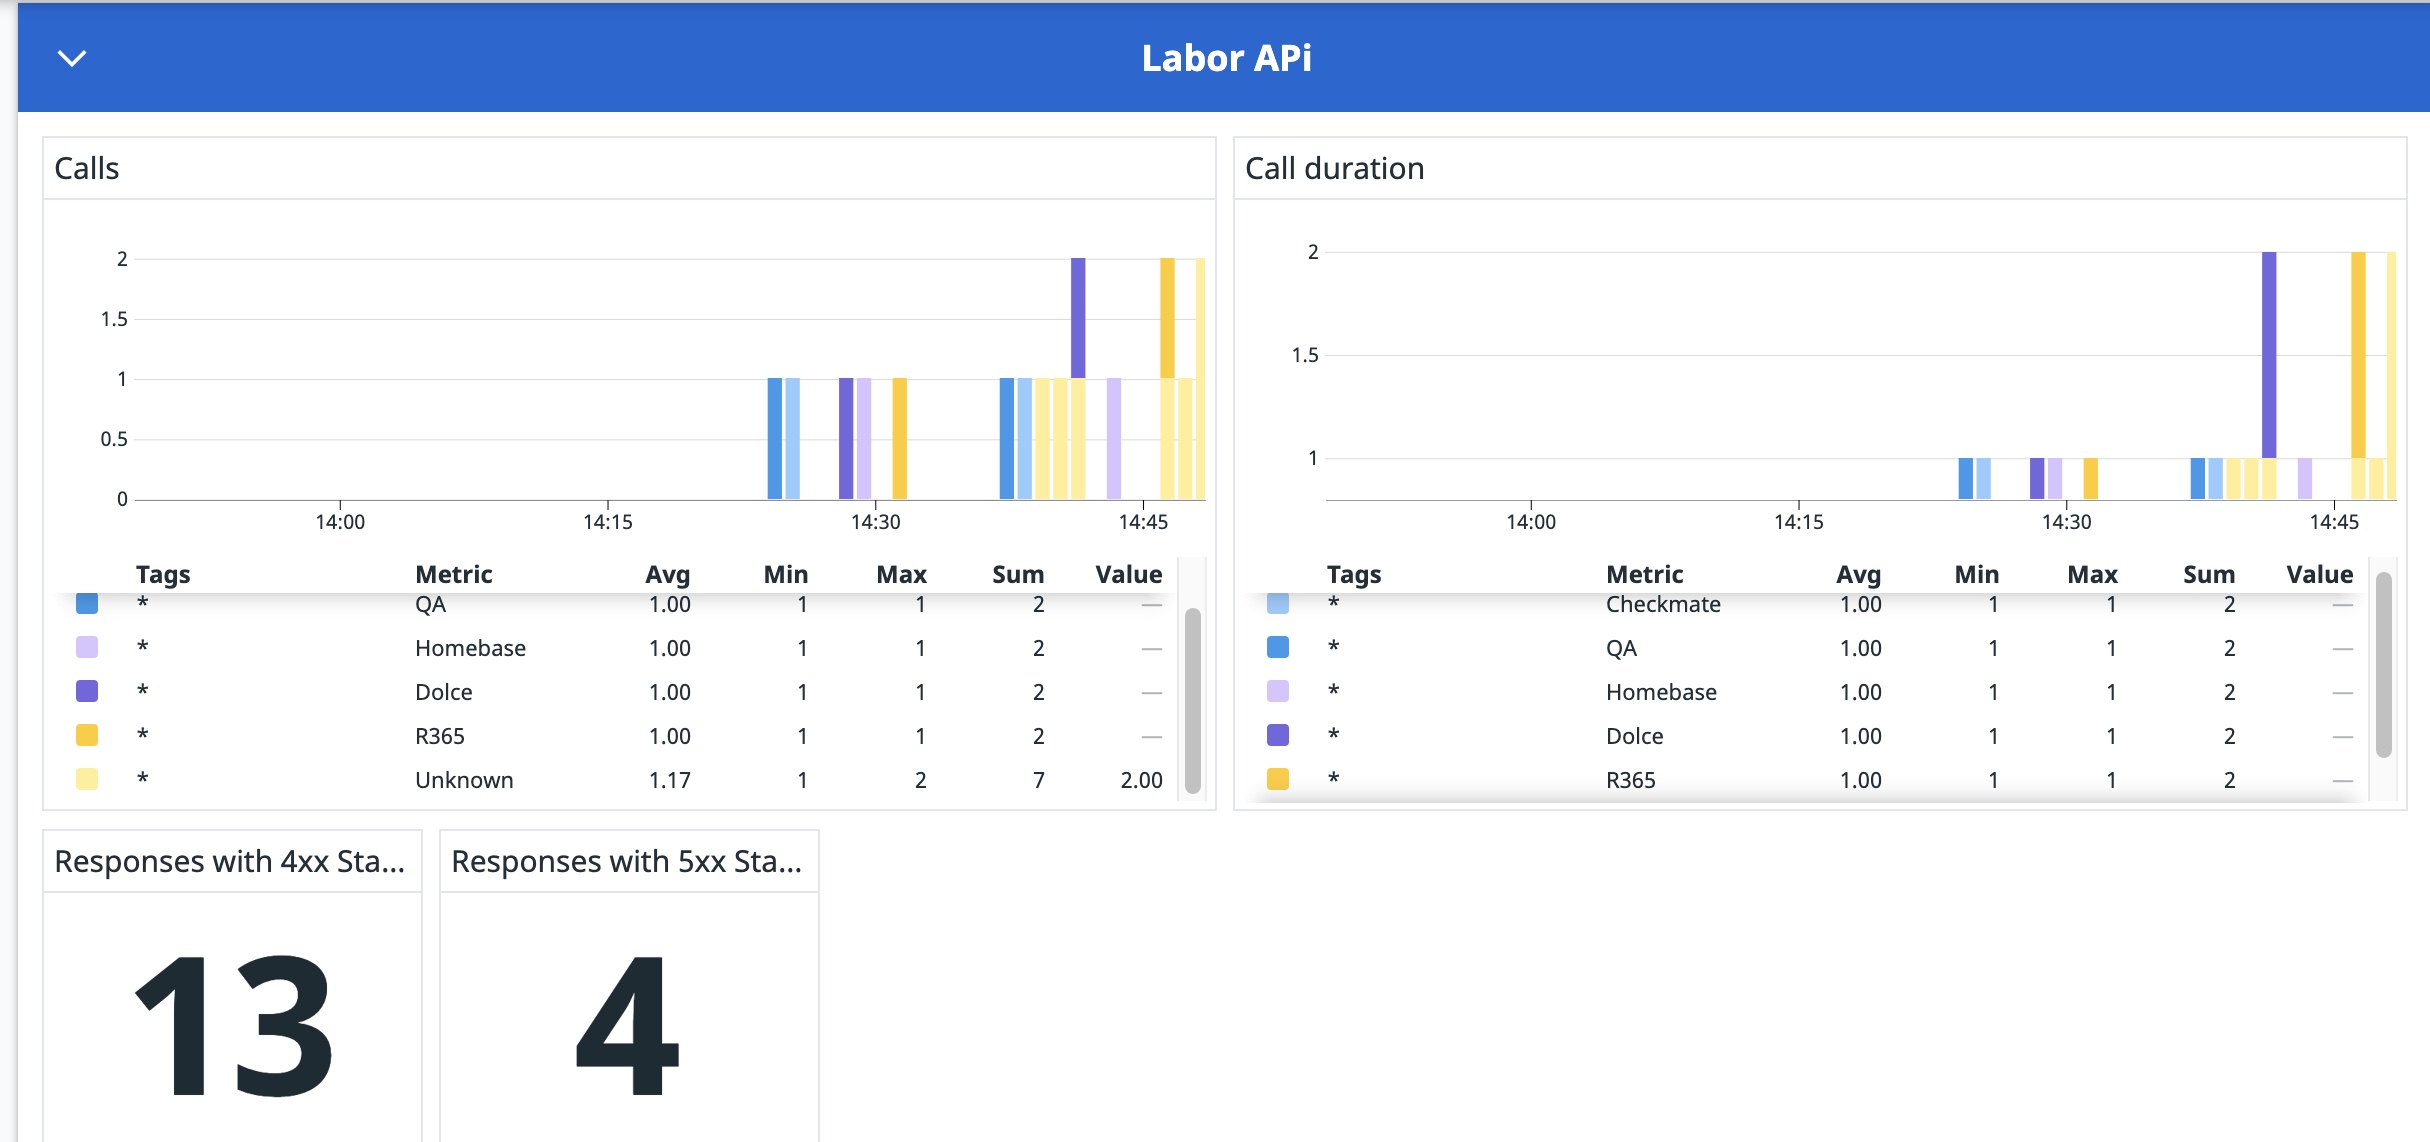Sort Calls legend by Avg column
The width and height of the screenshot is (2430, 1142).
point(668,574)
